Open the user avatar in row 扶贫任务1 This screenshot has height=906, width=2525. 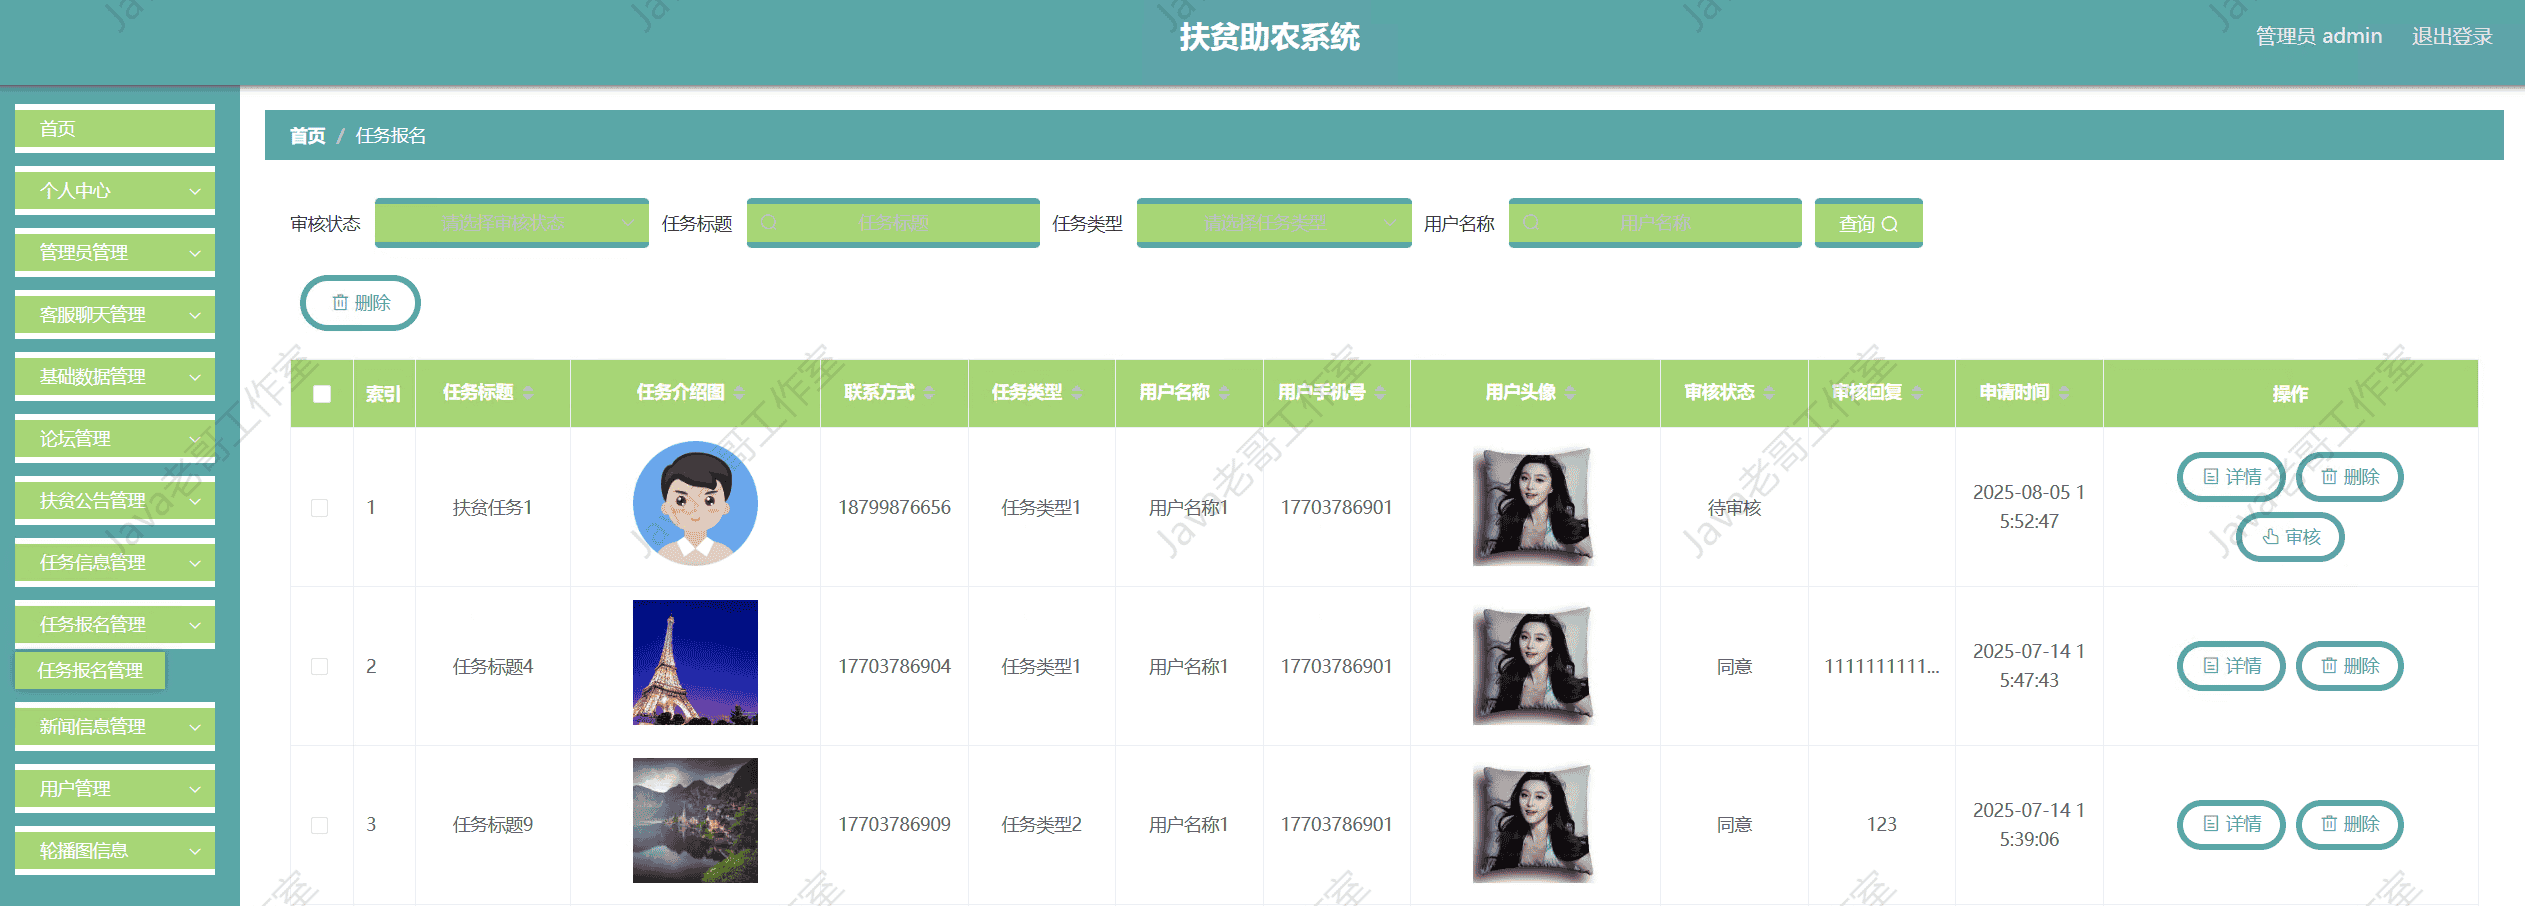tap(1533, 506)
